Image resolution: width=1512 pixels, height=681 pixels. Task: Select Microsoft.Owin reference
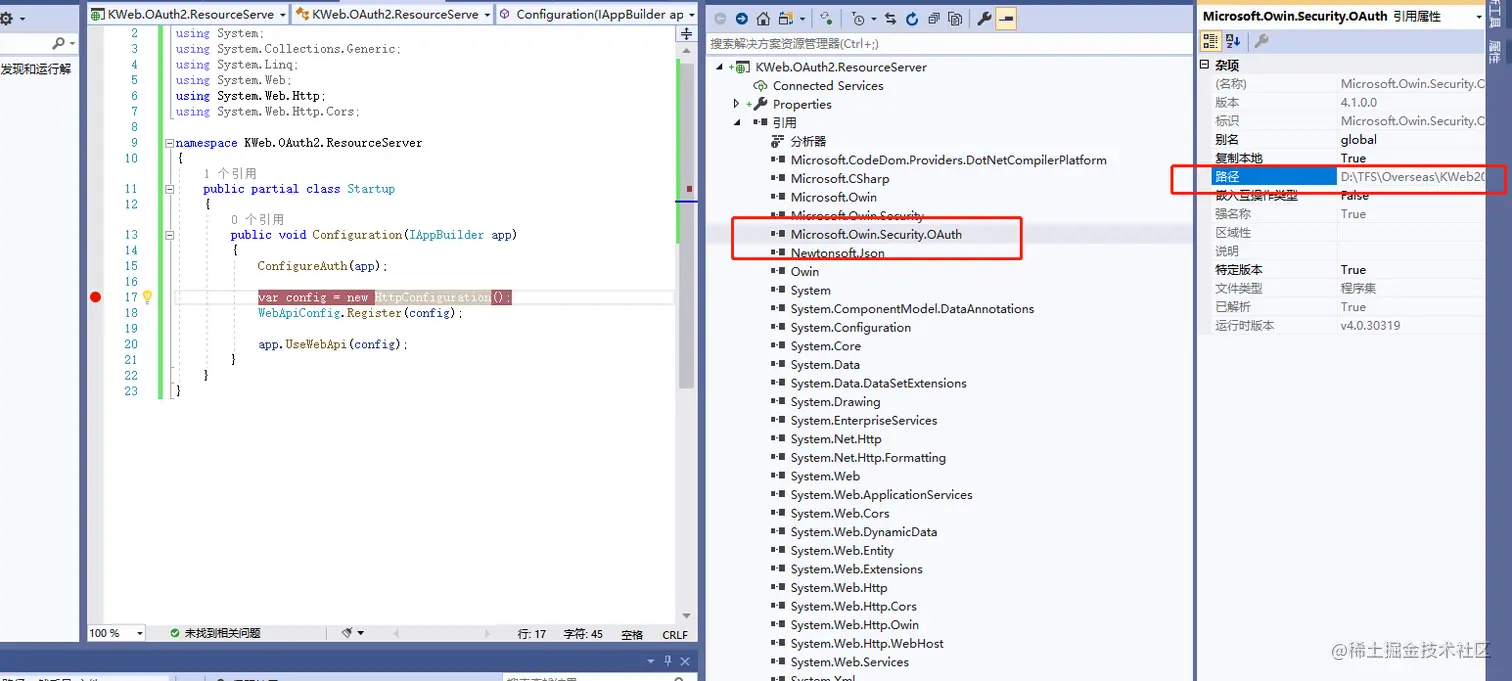pyautogui.click(x=833, y=197)
